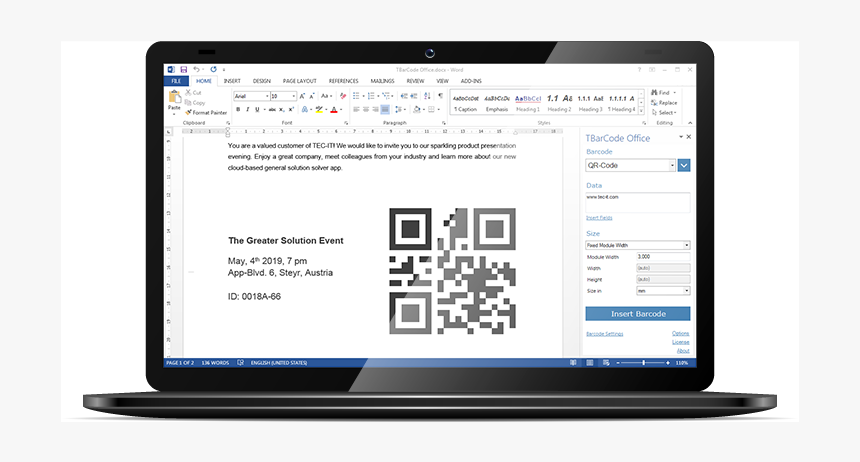
Task: Click the Numbering list icon
Action: pos(371,96)
